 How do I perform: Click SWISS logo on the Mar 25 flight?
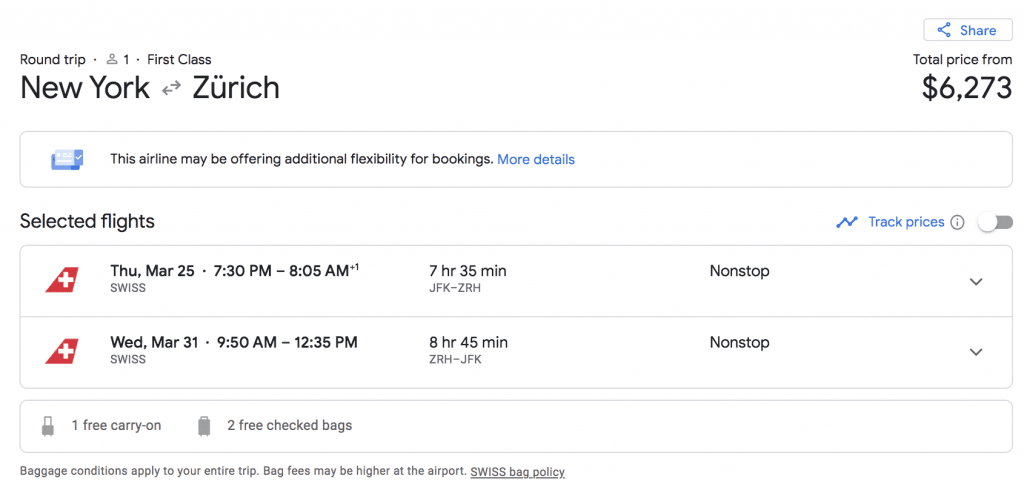62,280
